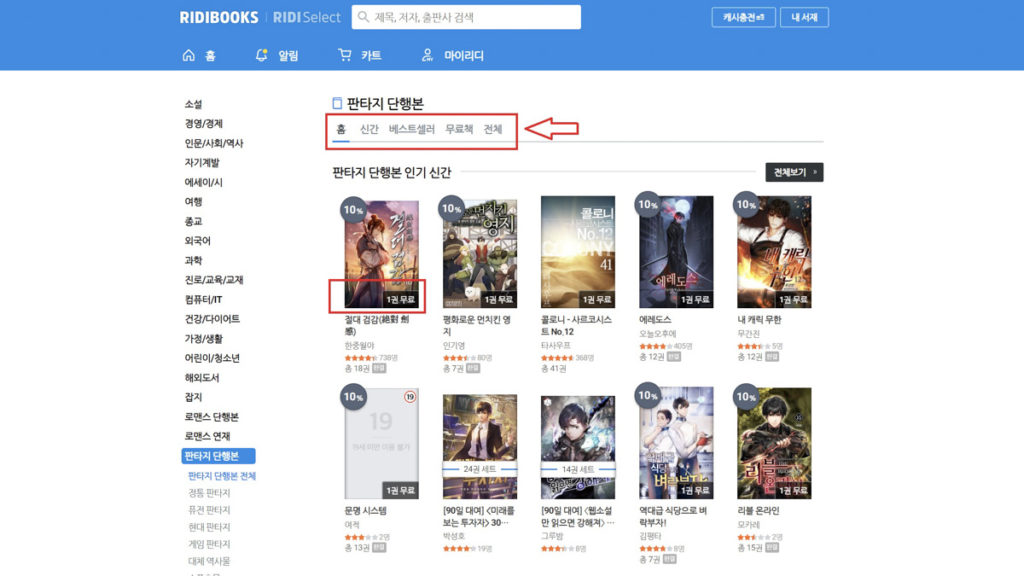Click the 문명 시스템 title text
Viewport: 1024px width, 576px height.
click(365, 511)
